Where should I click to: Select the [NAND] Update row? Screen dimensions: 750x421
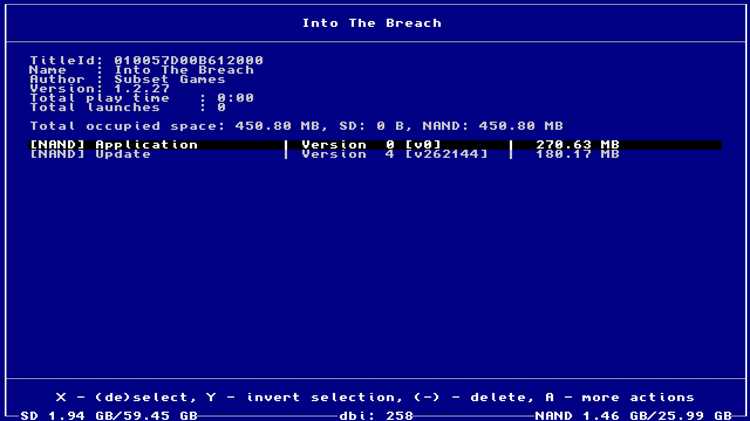click(375, 154)
